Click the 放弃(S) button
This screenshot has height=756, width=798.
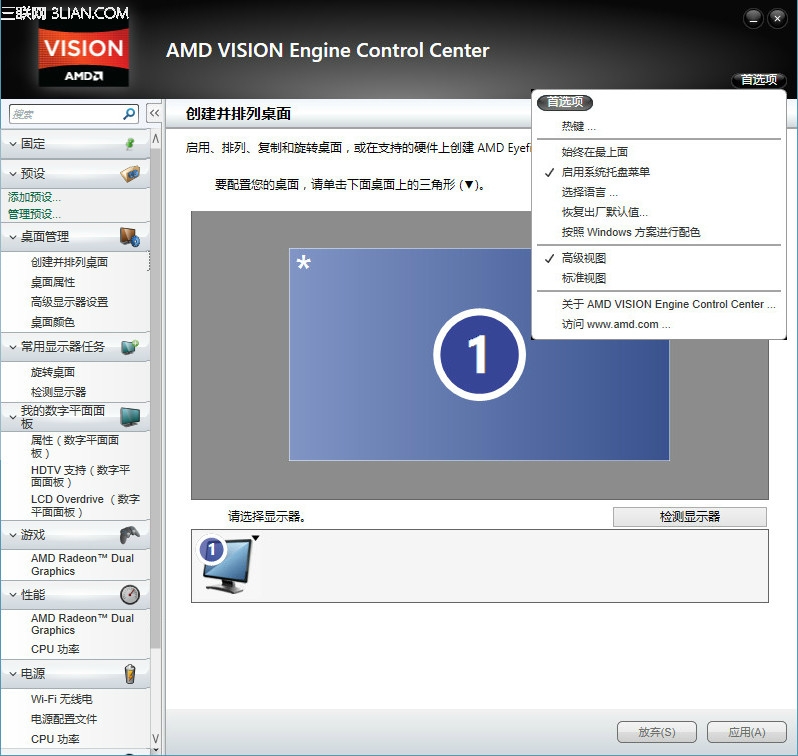click(657, 732)
